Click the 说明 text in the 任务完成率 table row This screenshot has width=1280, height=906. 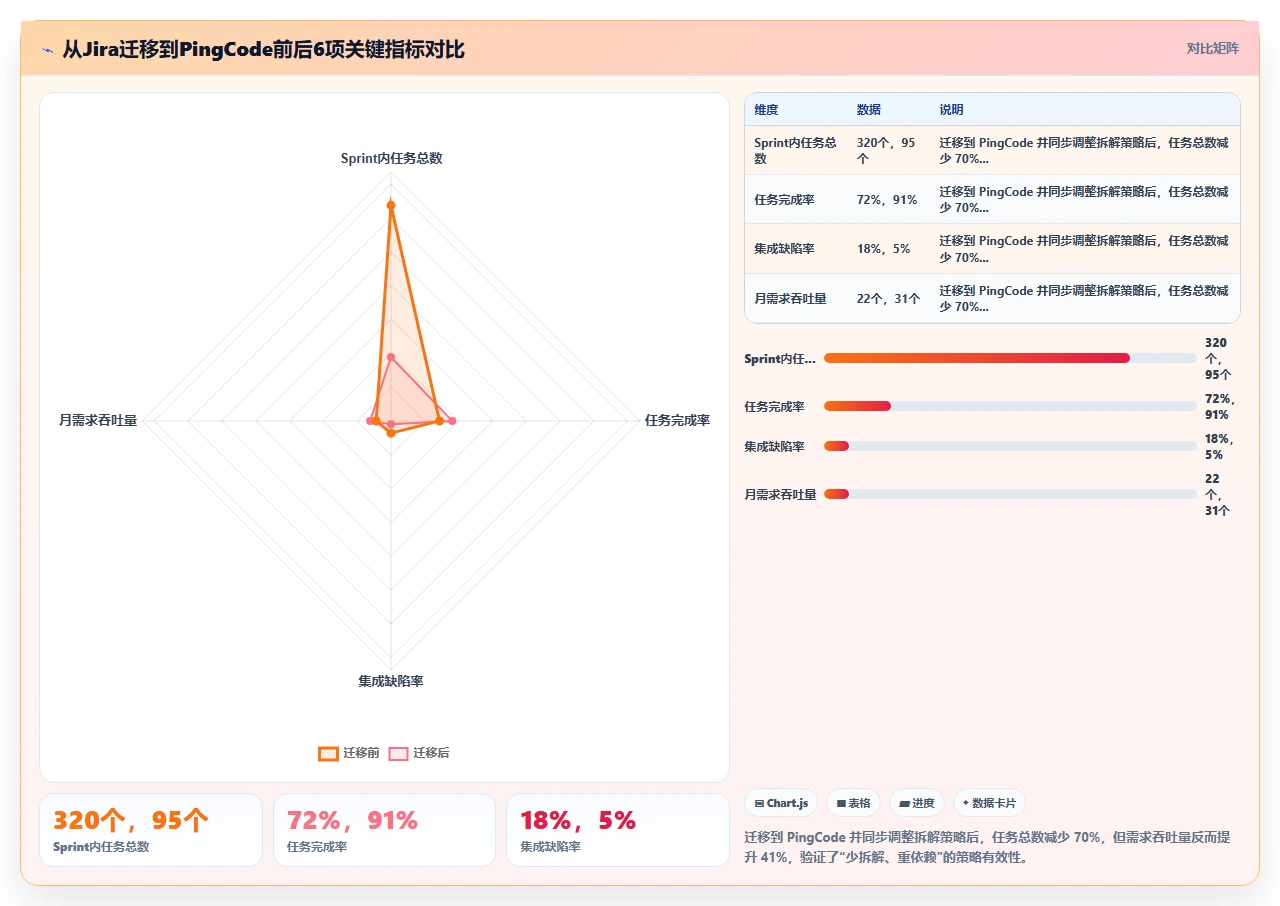coord(1084,200)
